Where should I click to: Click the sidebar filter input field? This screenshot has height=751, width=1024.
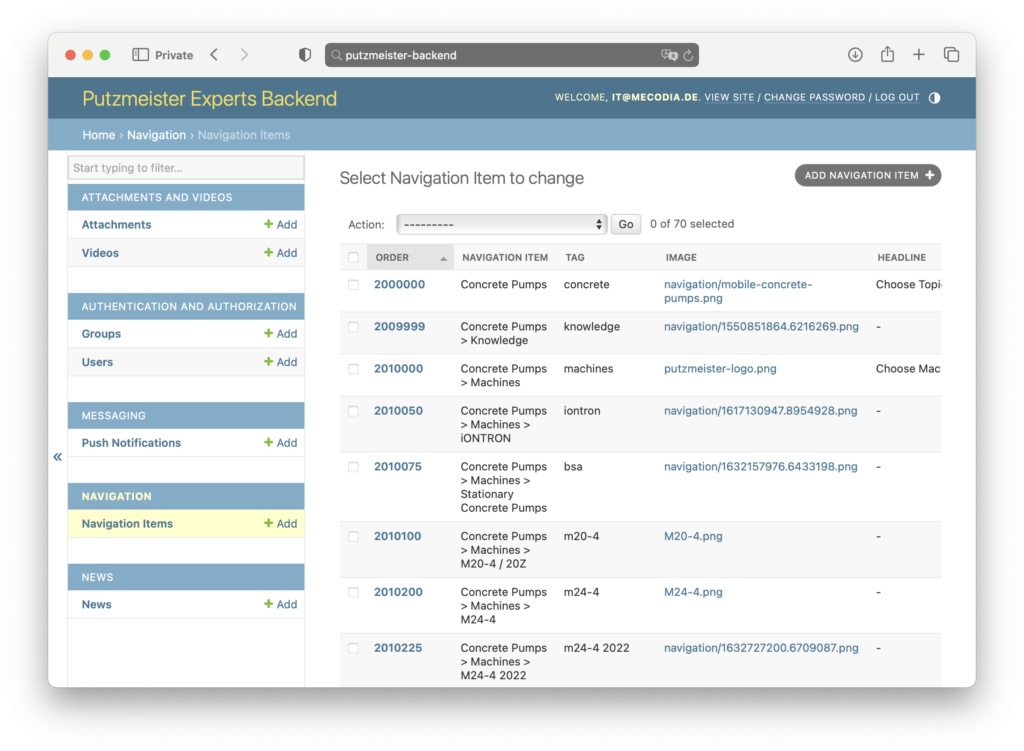[x=185, y=167]
